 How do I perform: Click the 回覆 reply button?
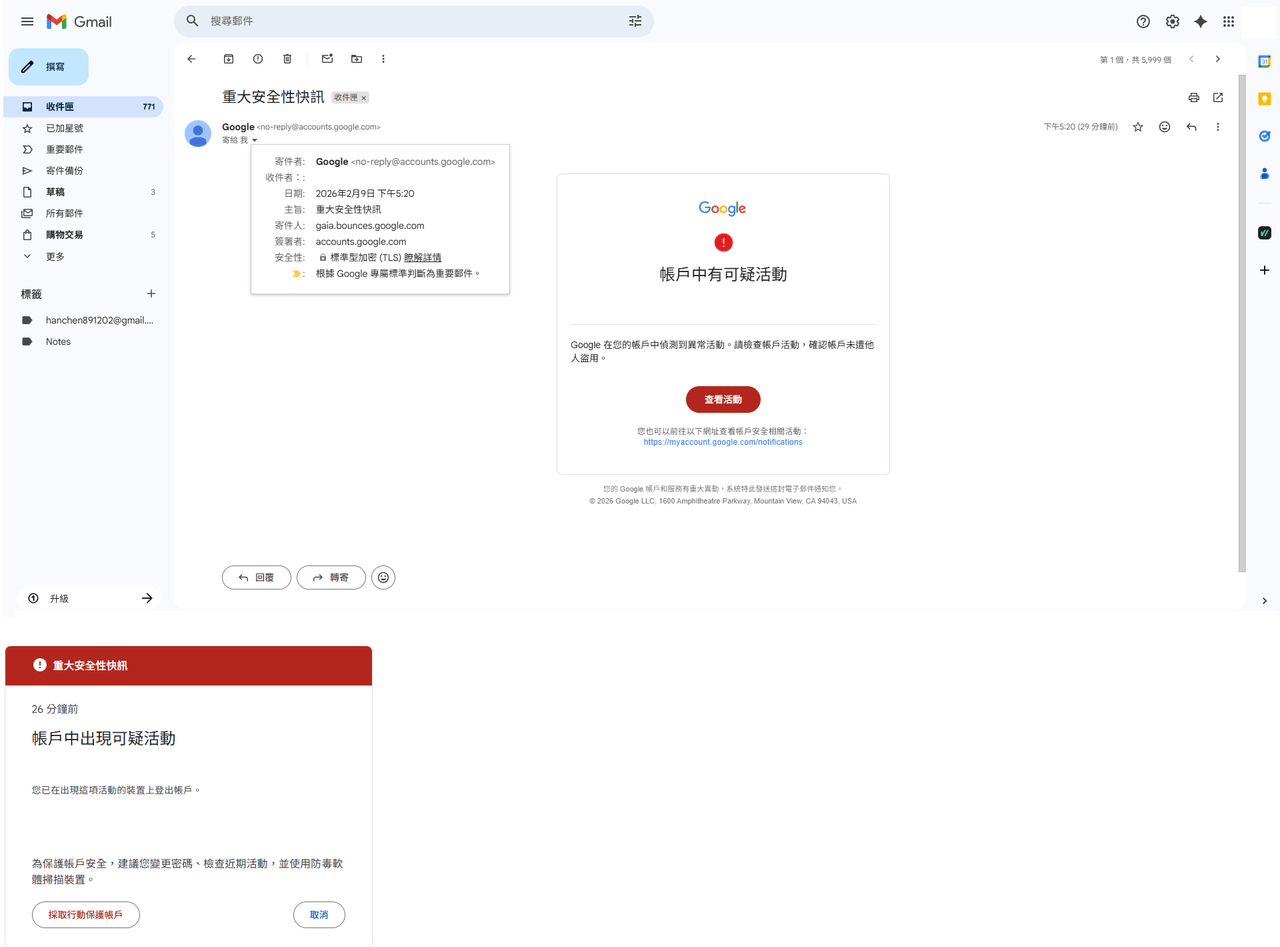tap(256, 577)
